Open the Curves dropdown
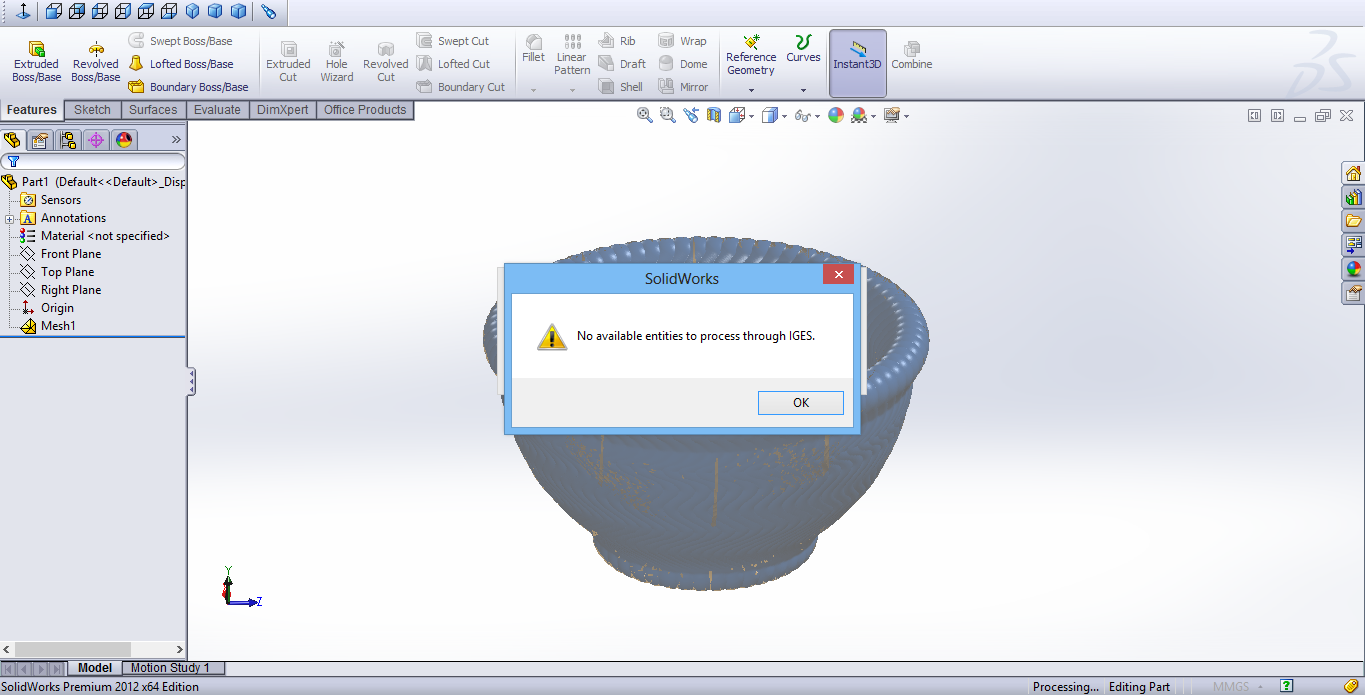 803,90
